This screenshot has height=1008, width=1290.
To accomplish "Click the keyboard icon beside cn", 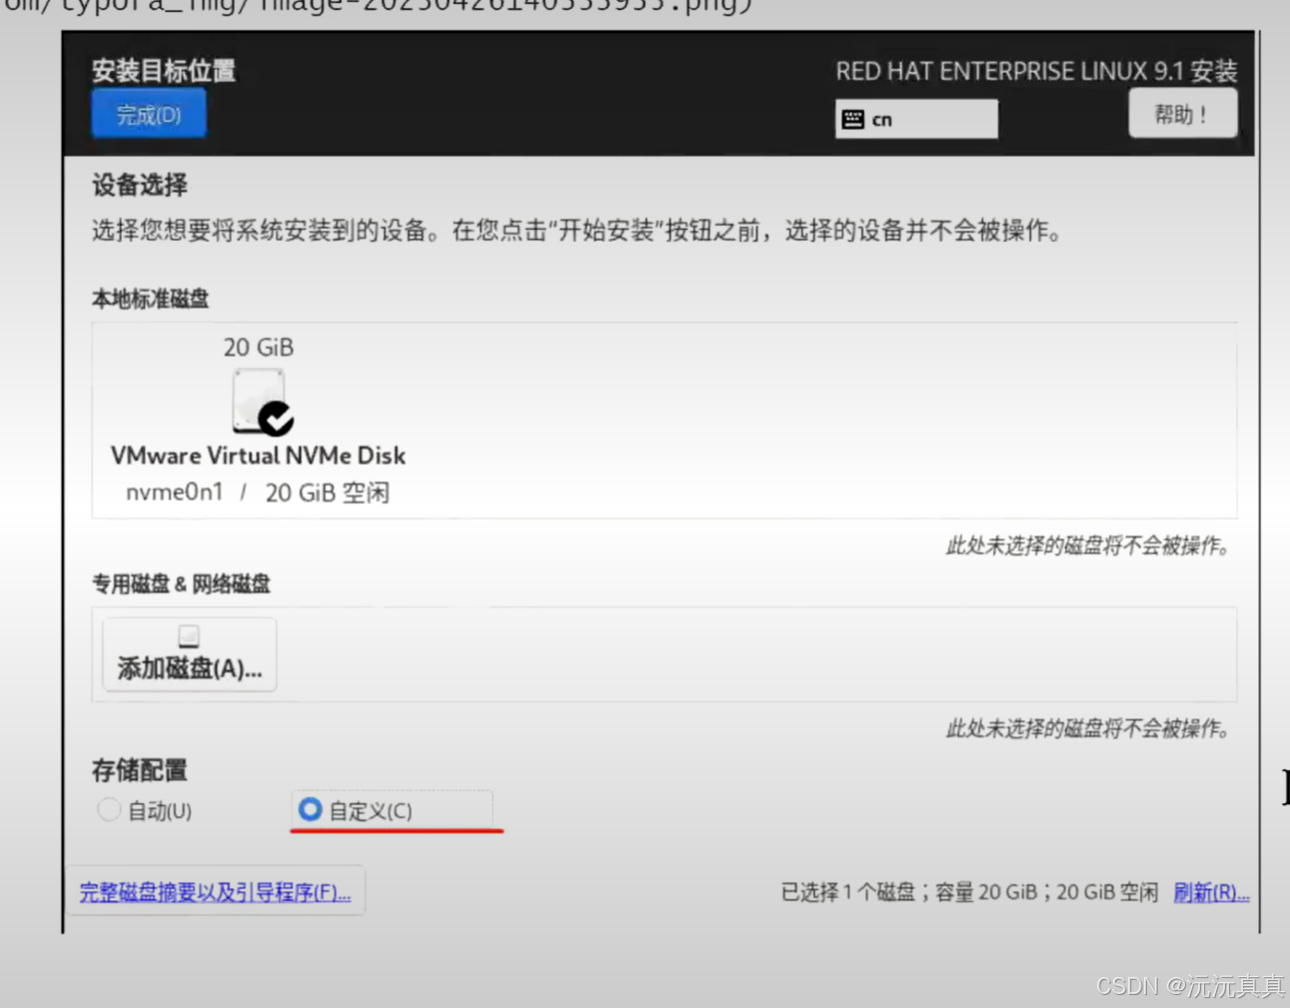I will 853,119.
